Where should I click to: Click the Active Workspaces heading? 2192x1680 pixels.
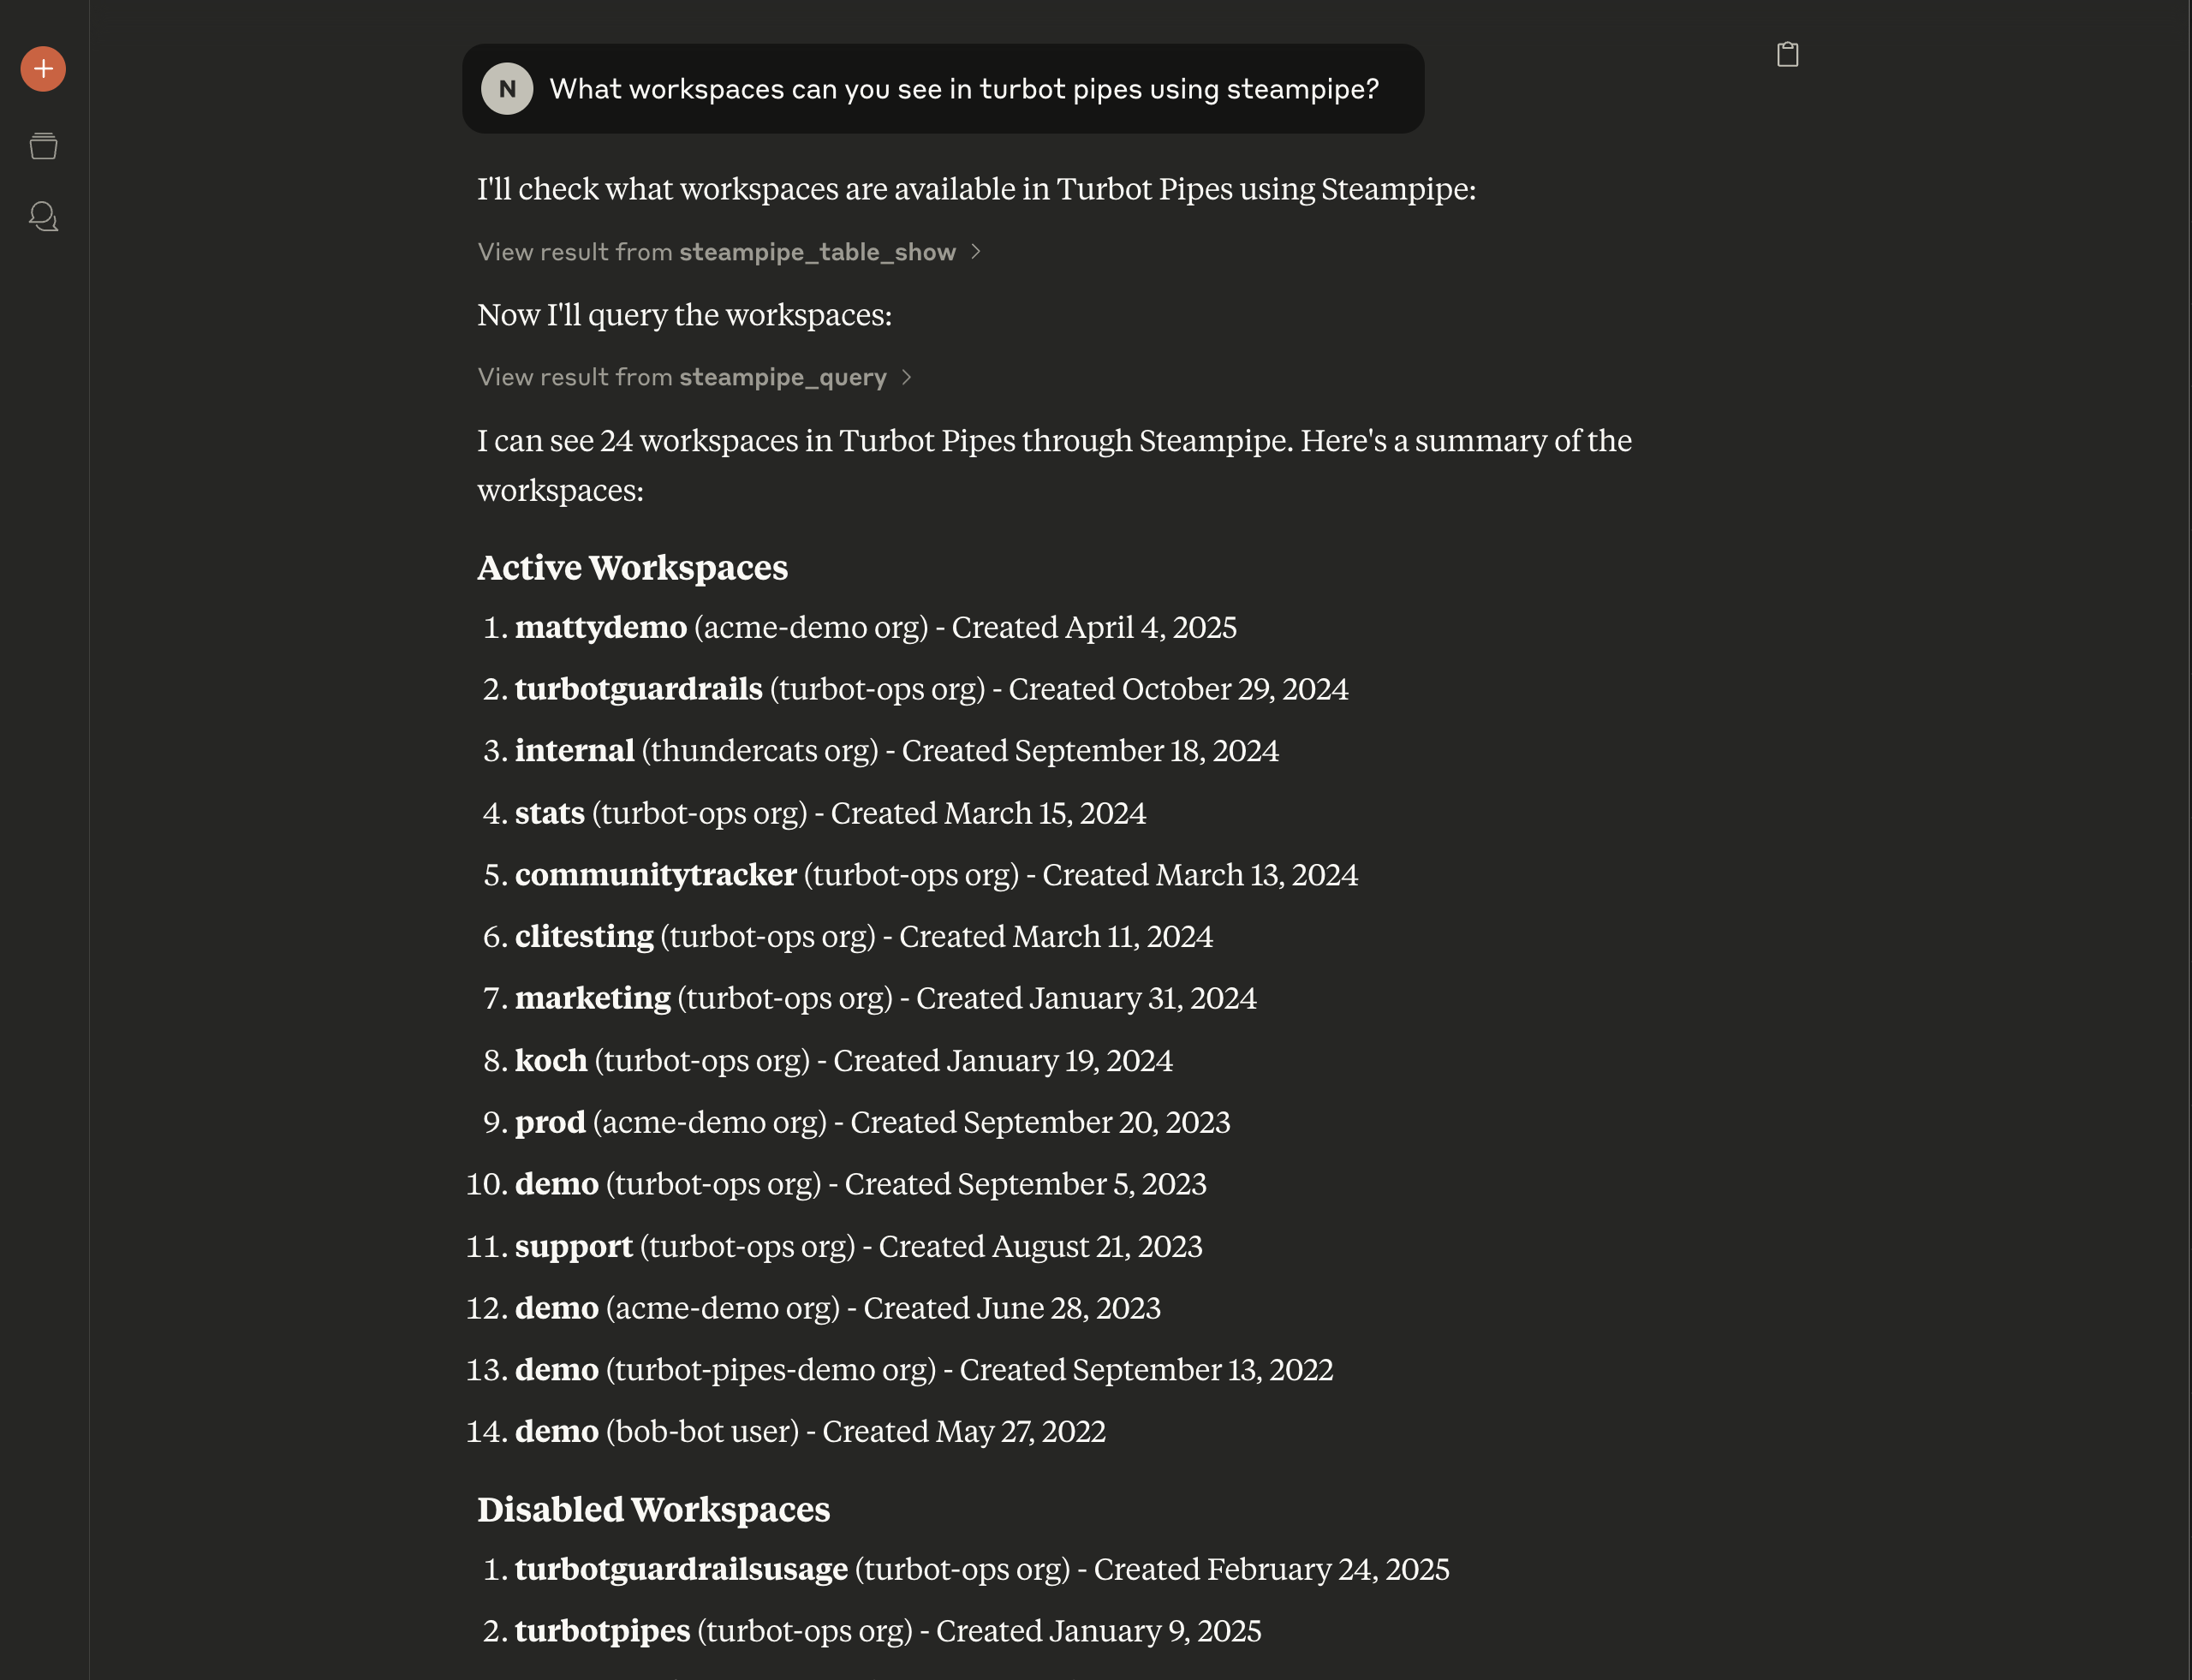632,568
